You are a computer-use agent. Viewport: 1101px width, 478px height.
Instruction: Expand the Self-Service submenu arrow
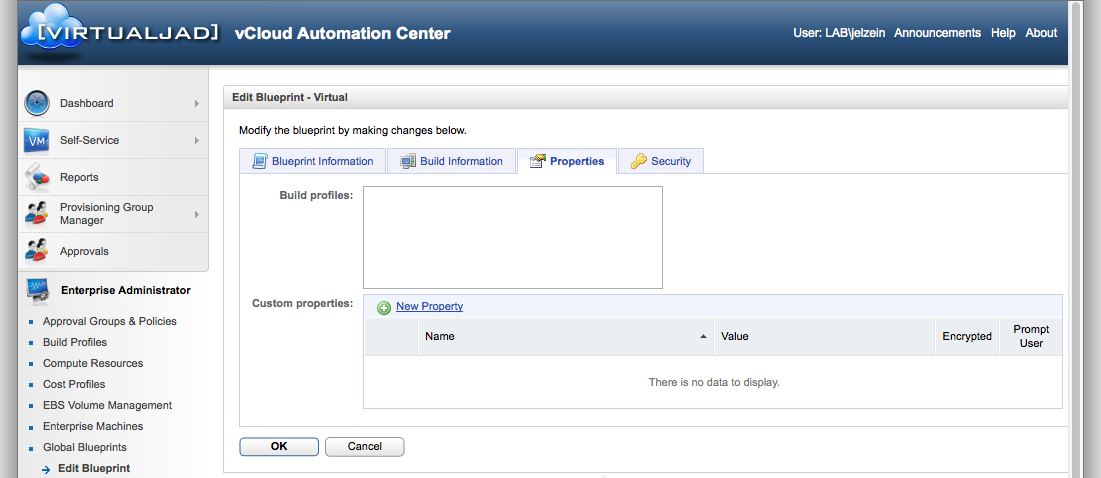pos(197,140)
